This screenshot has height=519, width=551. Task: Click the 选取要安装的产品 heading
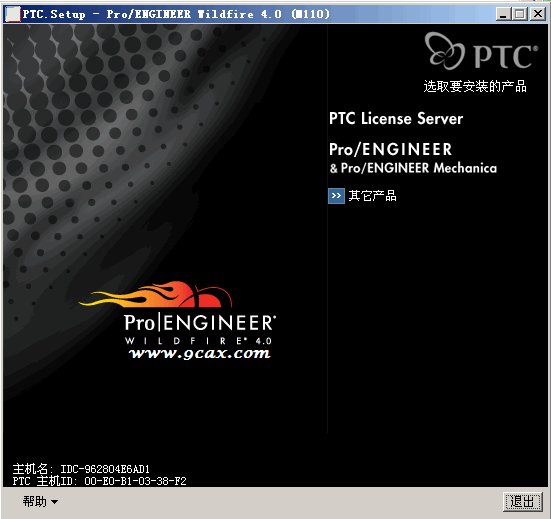[x=475, y=86]
